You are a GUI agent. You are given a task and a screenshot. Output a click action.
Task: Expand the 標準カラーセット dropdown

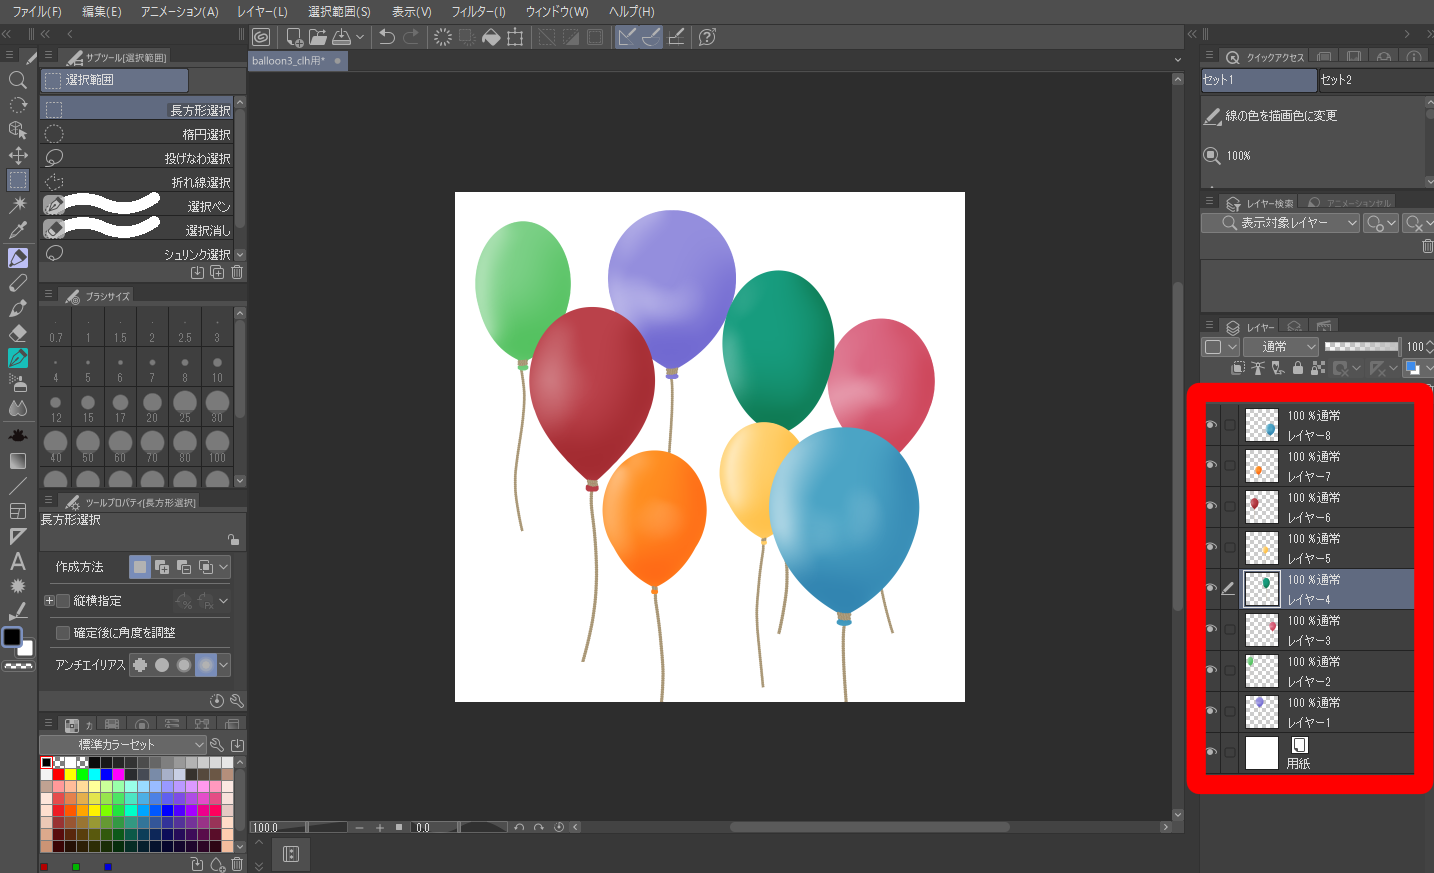122,745
